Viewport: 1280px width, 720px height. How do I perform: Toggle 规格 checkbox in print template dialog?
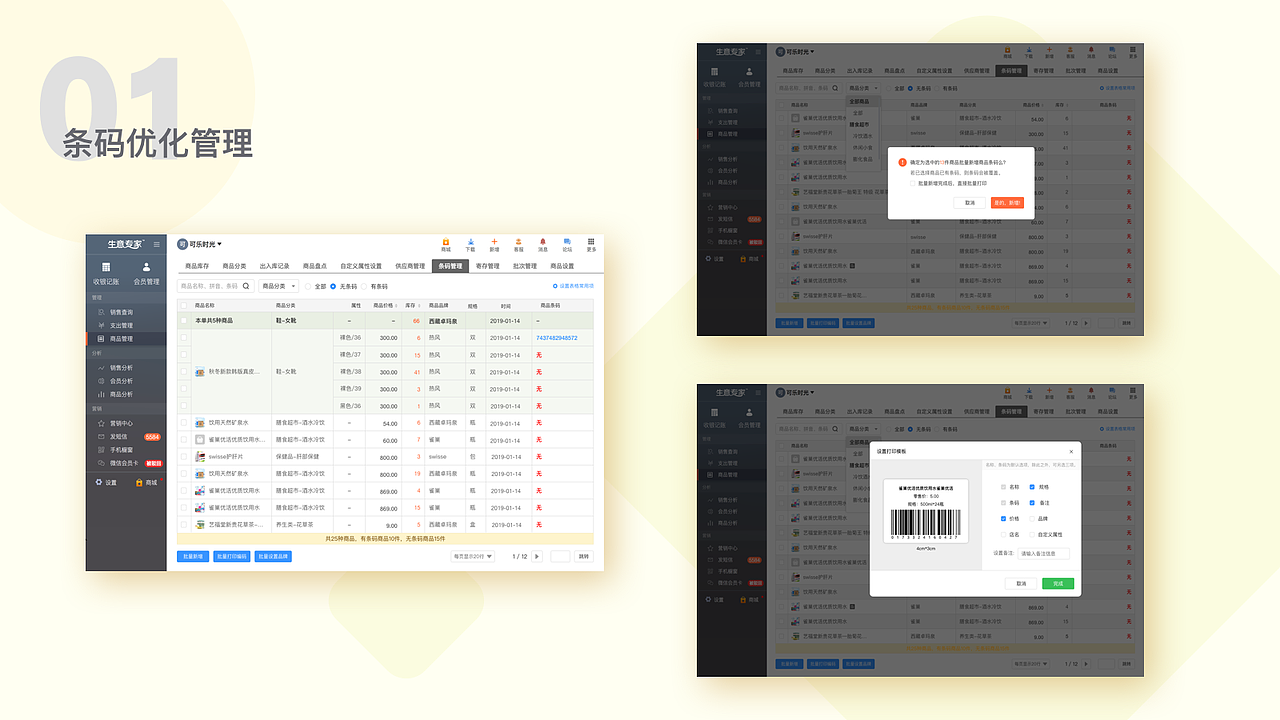pos(1032,487)
